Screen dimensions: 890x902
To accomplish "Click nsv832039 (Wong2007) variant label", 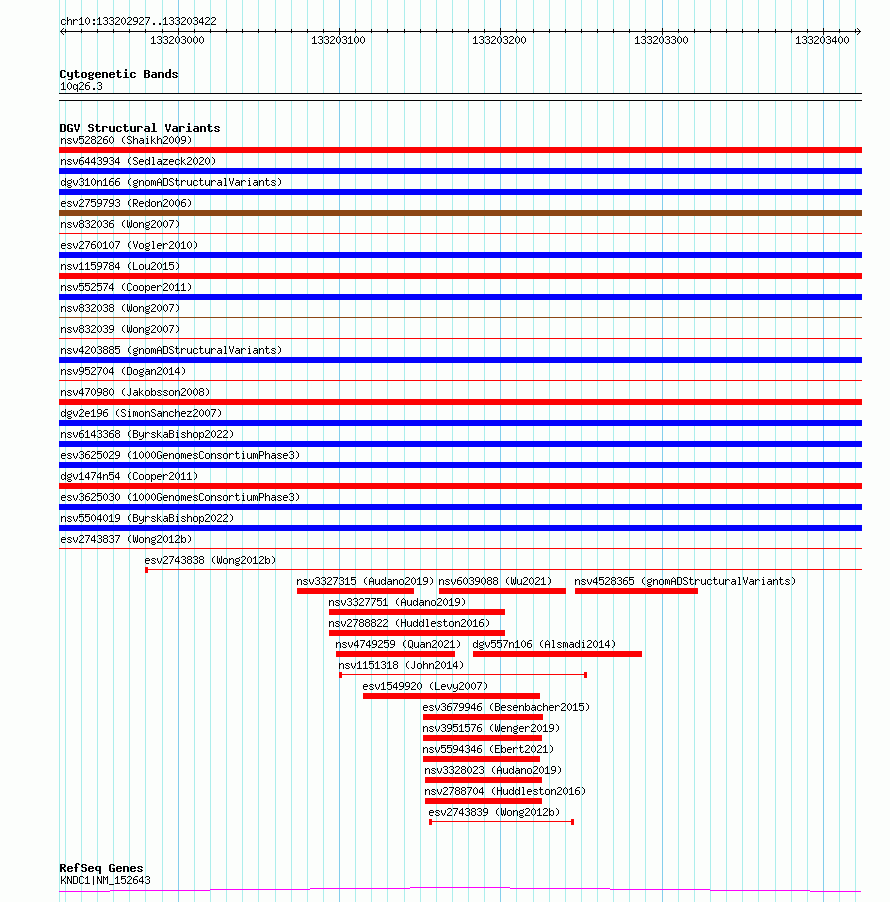I will (120, 329).
